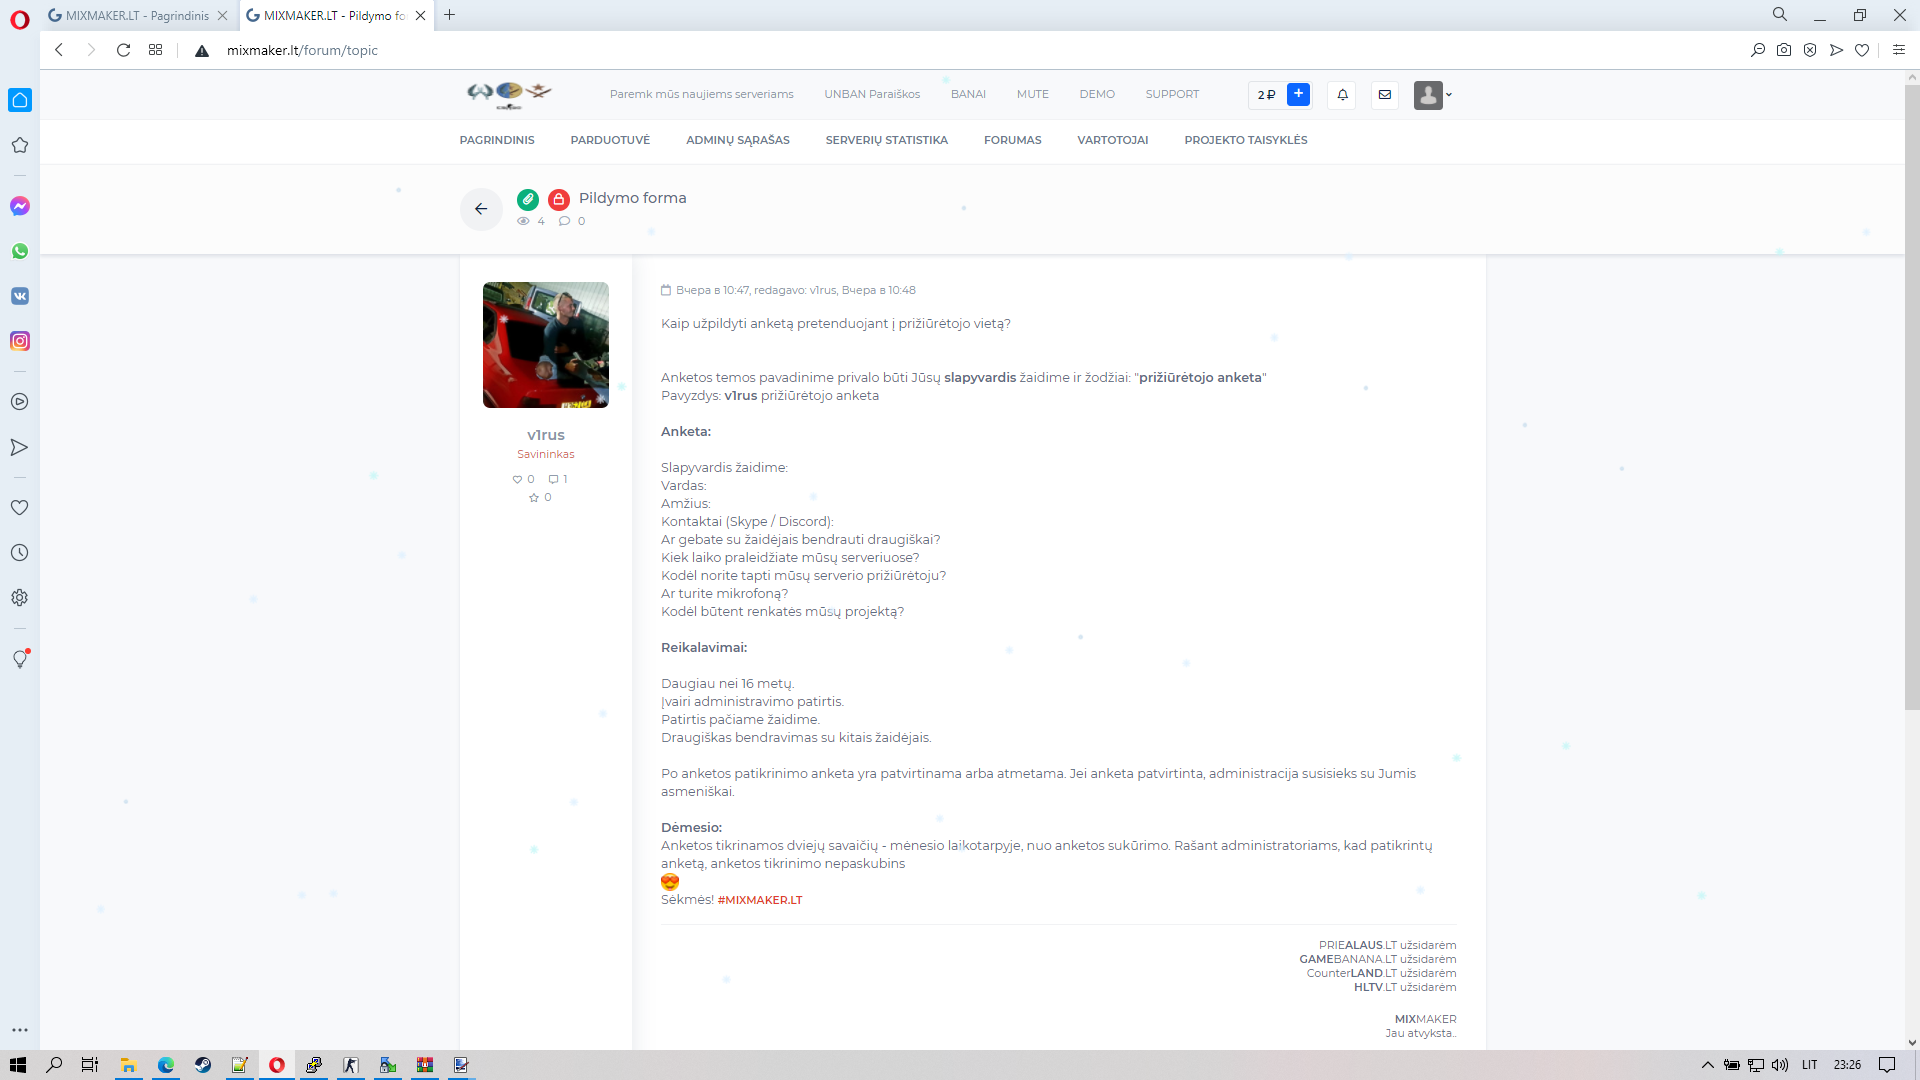Click the green pinned topic icon
Screen dimensions: 1920x1080
pos(528,199)
